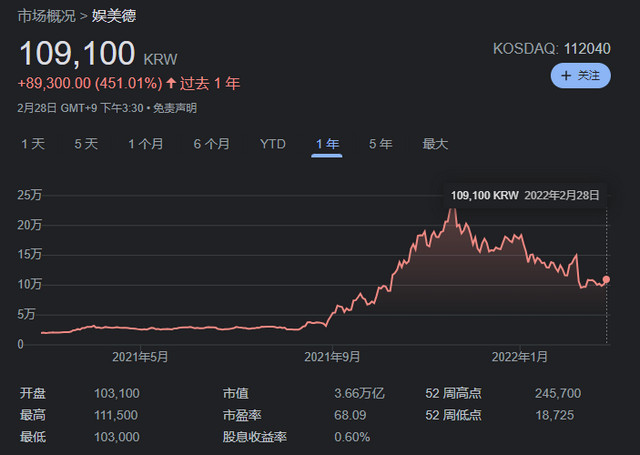Click the end-point dot on the price line

(607, 280)
